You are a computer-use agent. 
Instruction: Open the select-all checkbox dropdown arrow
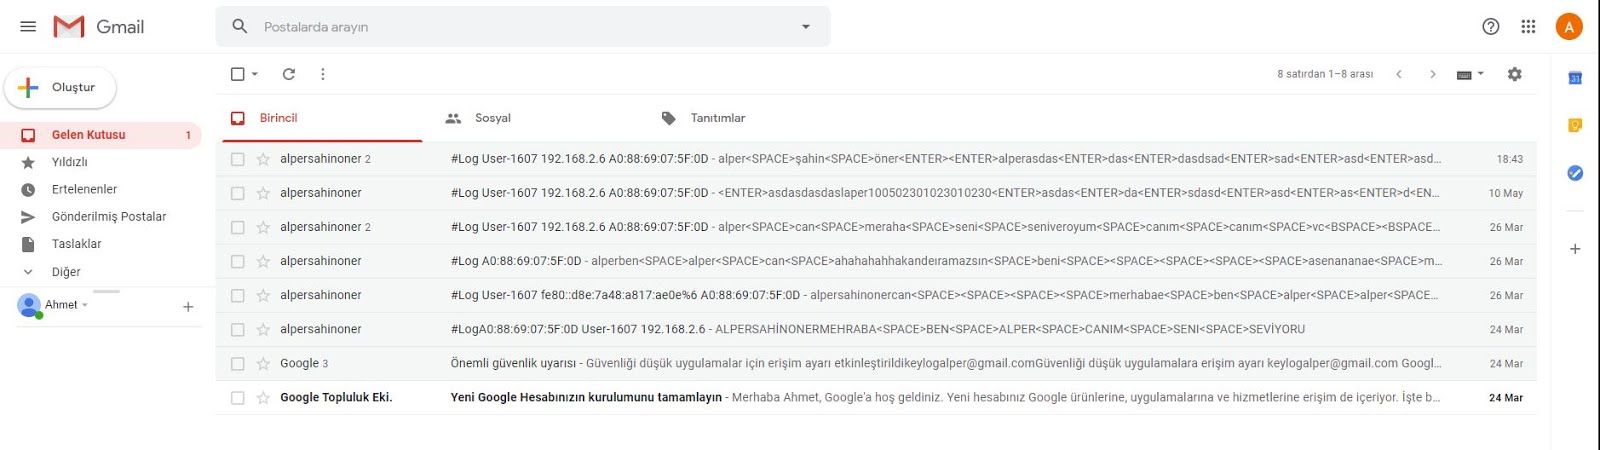(255, 74)
